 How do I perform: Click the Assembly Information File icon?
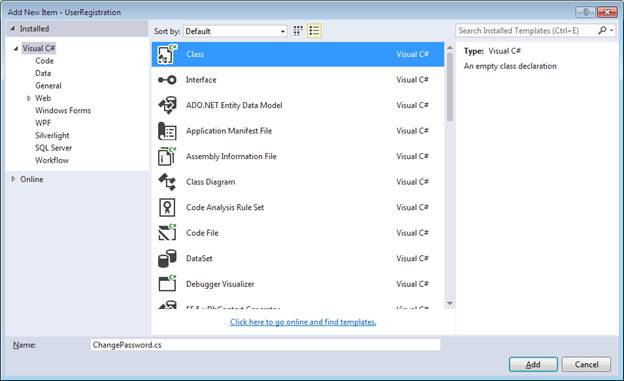pyautogui.click(x=167, y=156)
